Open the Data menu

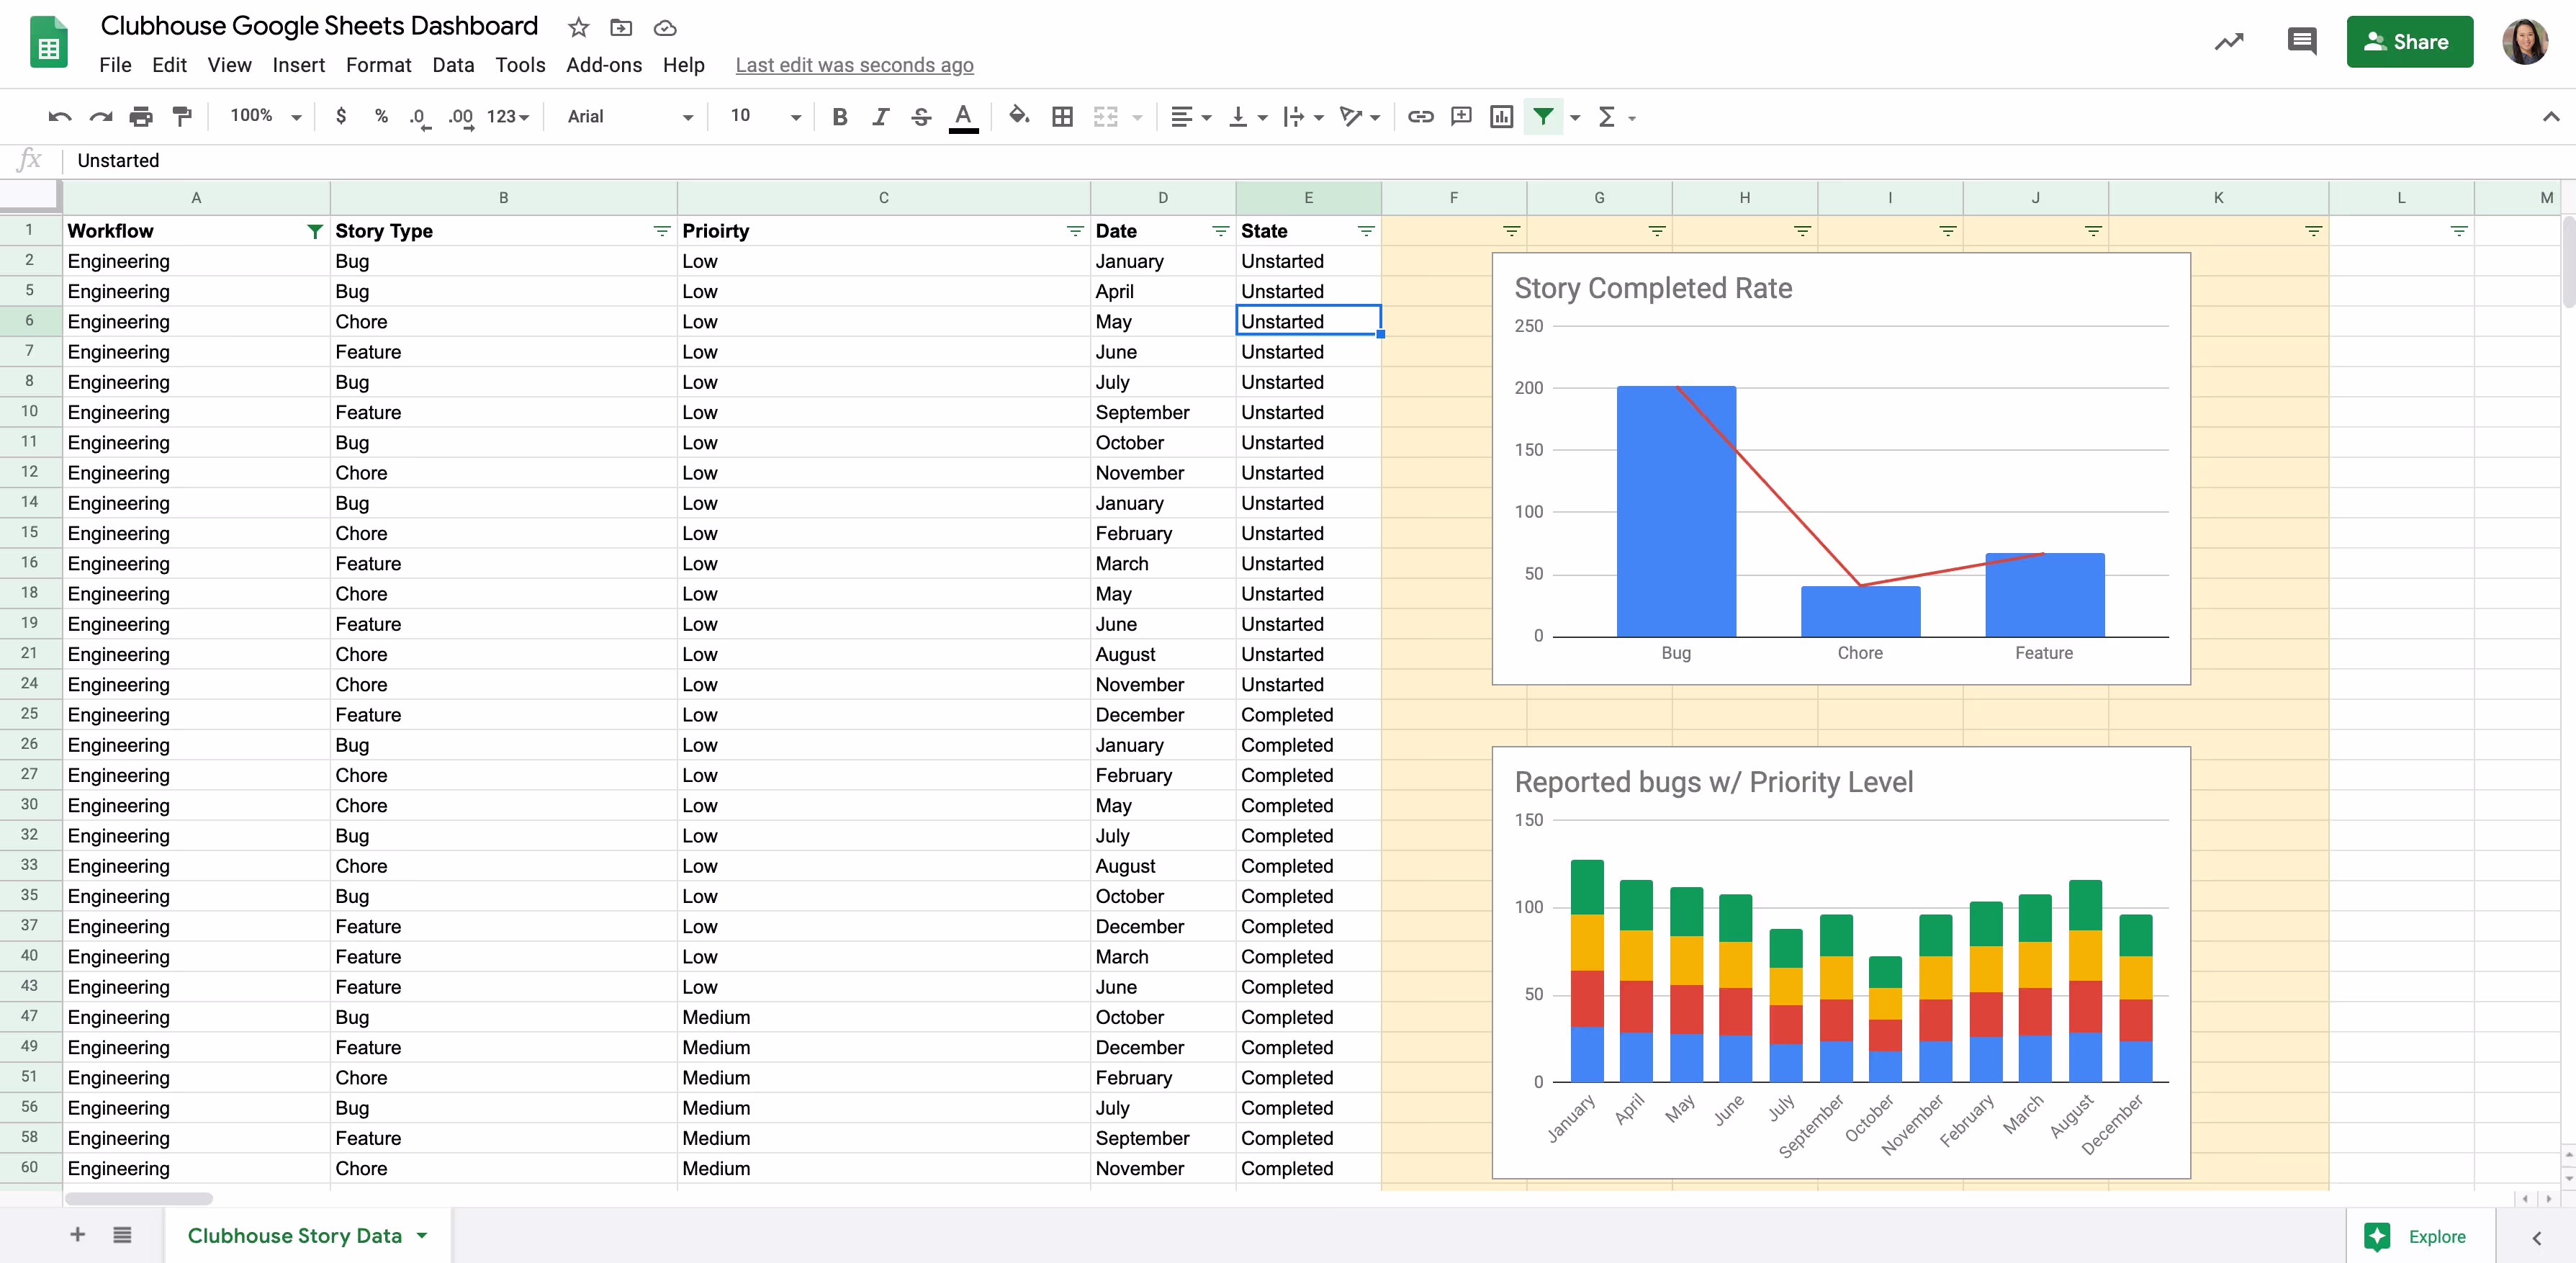click(x=453, y=65)
